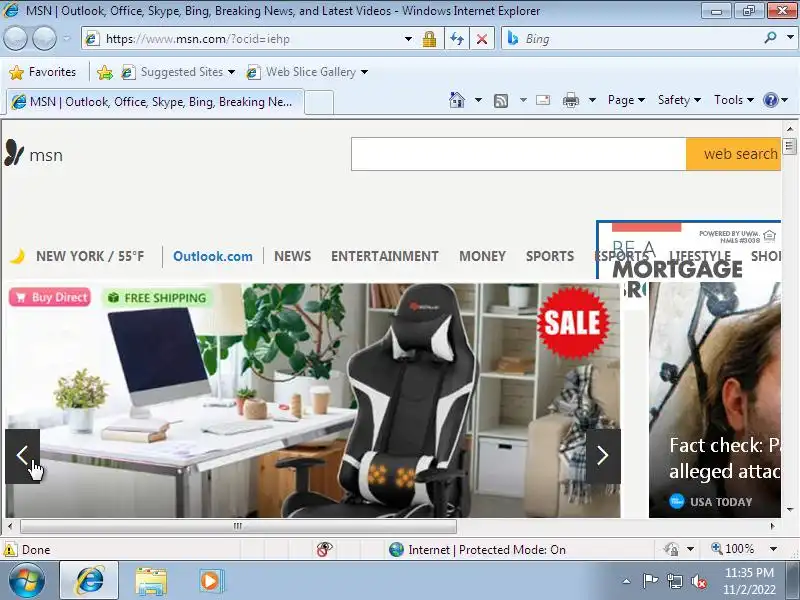The height and width of the screenshot is (600, 800).
Task: Open the MONEY section
Action: pos(482,256)
